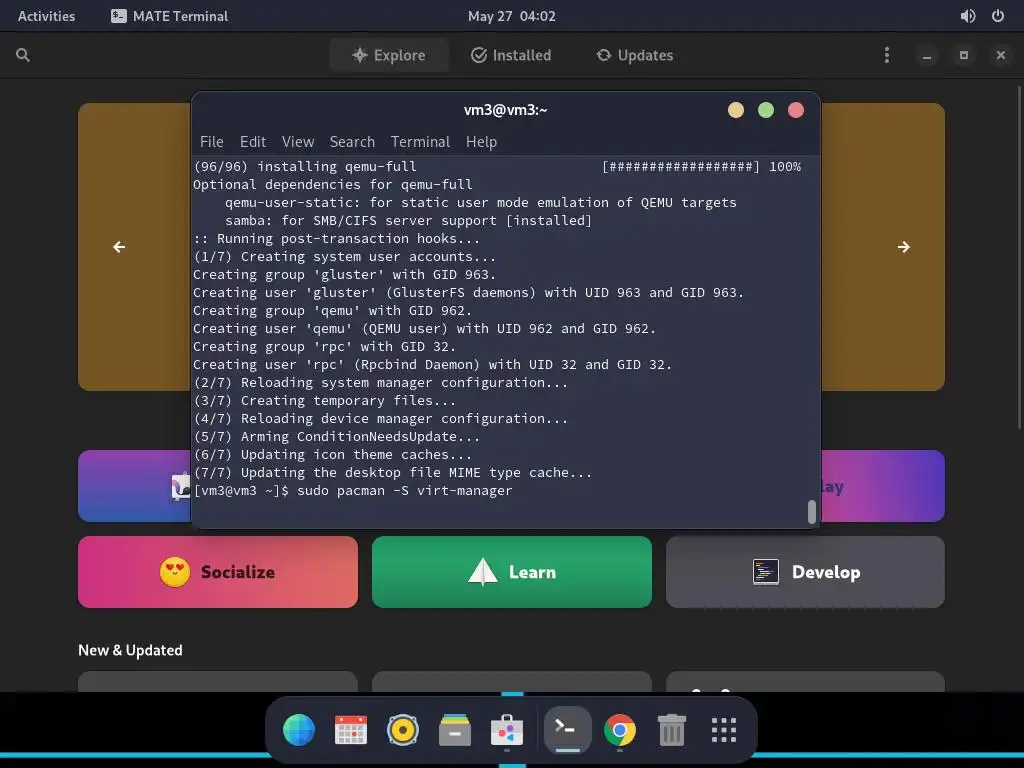The width and height of the screenshot is (1024, 768).
Task: Click the yellow minimize button on terminal
Action: pos(736,110)
